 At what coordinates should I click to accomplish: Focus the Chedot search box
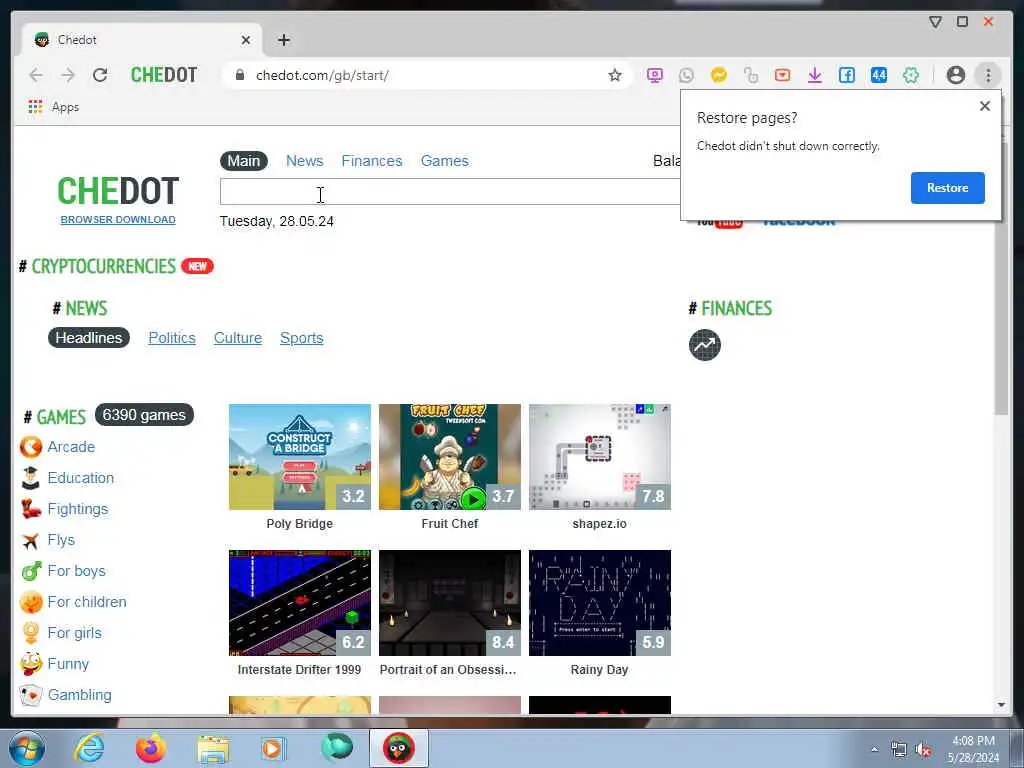coord(450,191)
